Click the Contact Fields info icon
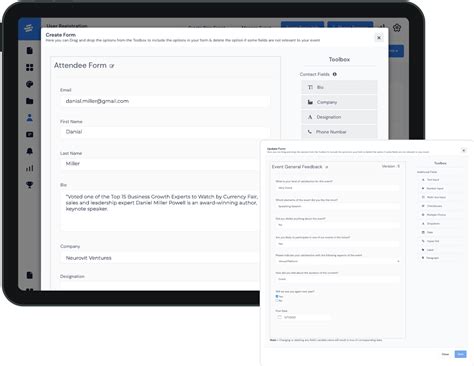This screenshot has height=366, width=474. click(335, 74)
